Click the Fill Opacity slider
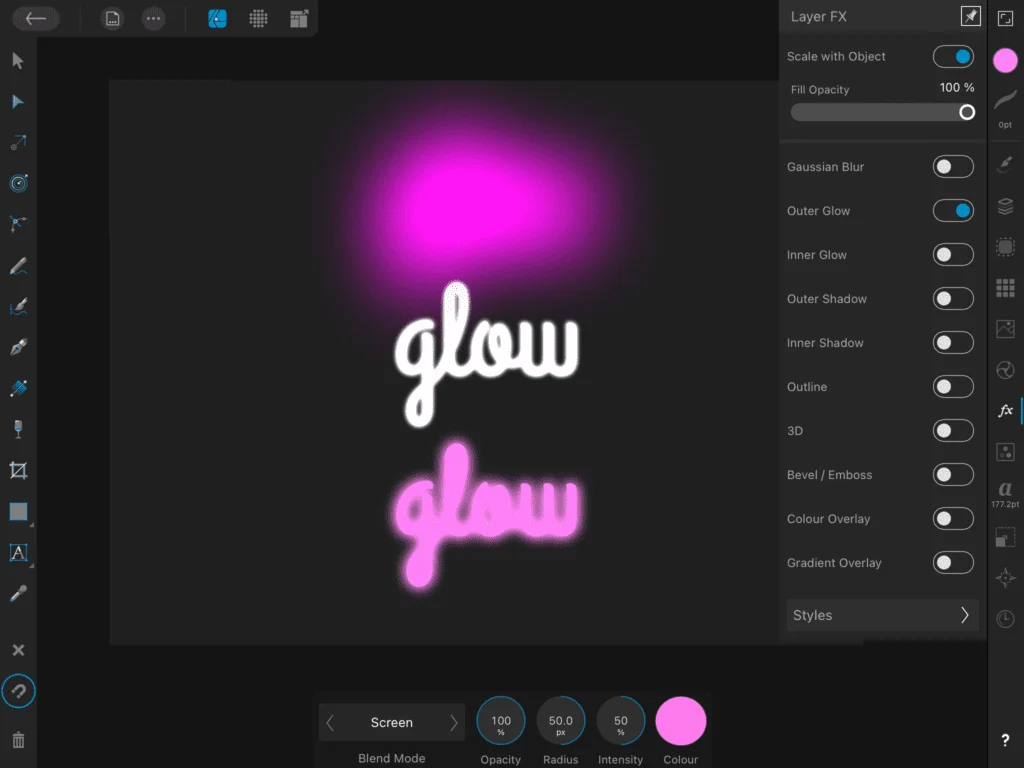 [880, 112]
